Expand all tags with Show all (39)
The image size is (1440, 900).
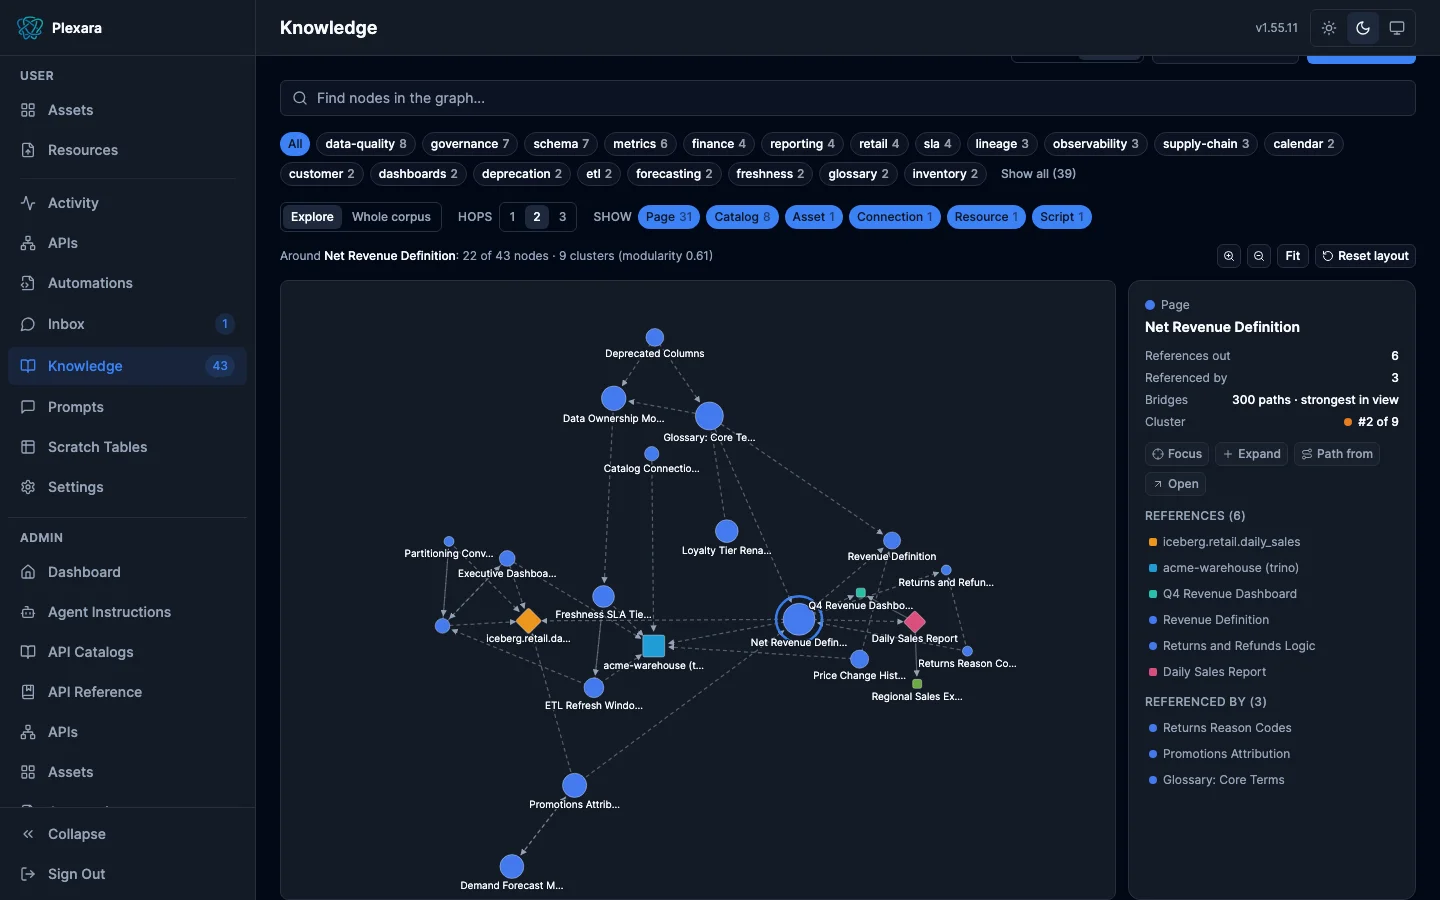coord(1038,174)
